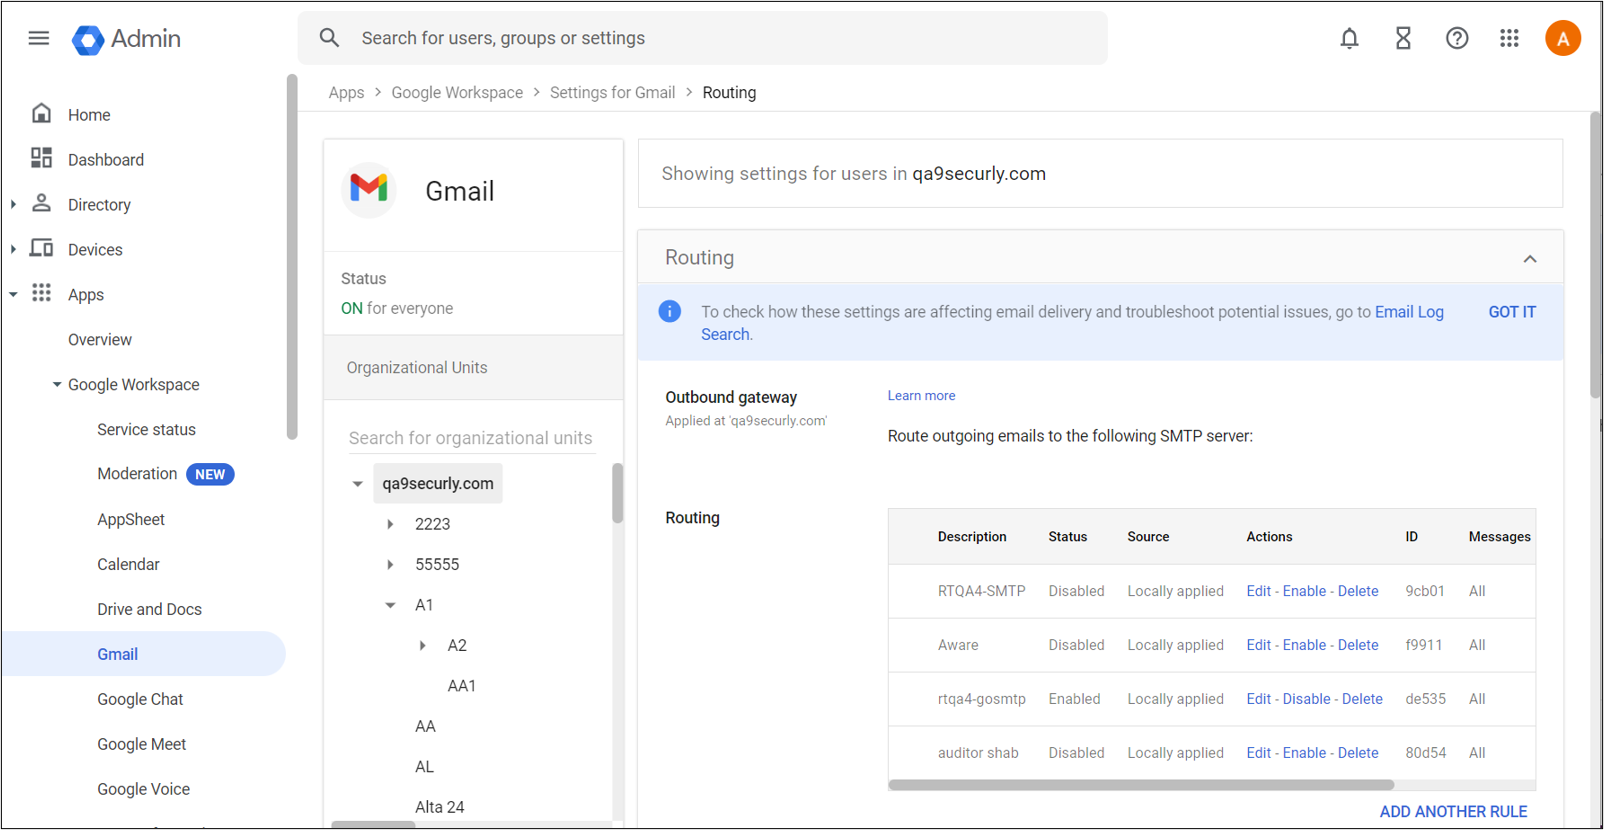This screenshot has height=830, width=1604.
Task: Enable the auditor shab rule
Action: click(1304, 753)
